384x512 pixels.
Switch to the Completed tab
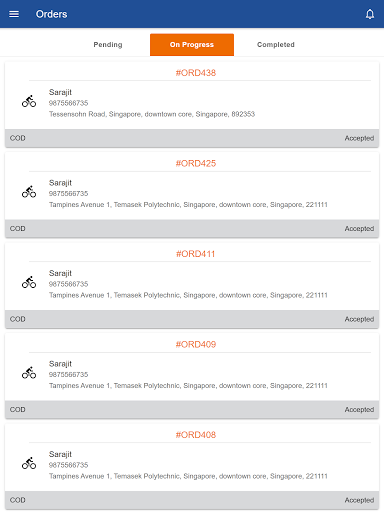coord(276,45)
